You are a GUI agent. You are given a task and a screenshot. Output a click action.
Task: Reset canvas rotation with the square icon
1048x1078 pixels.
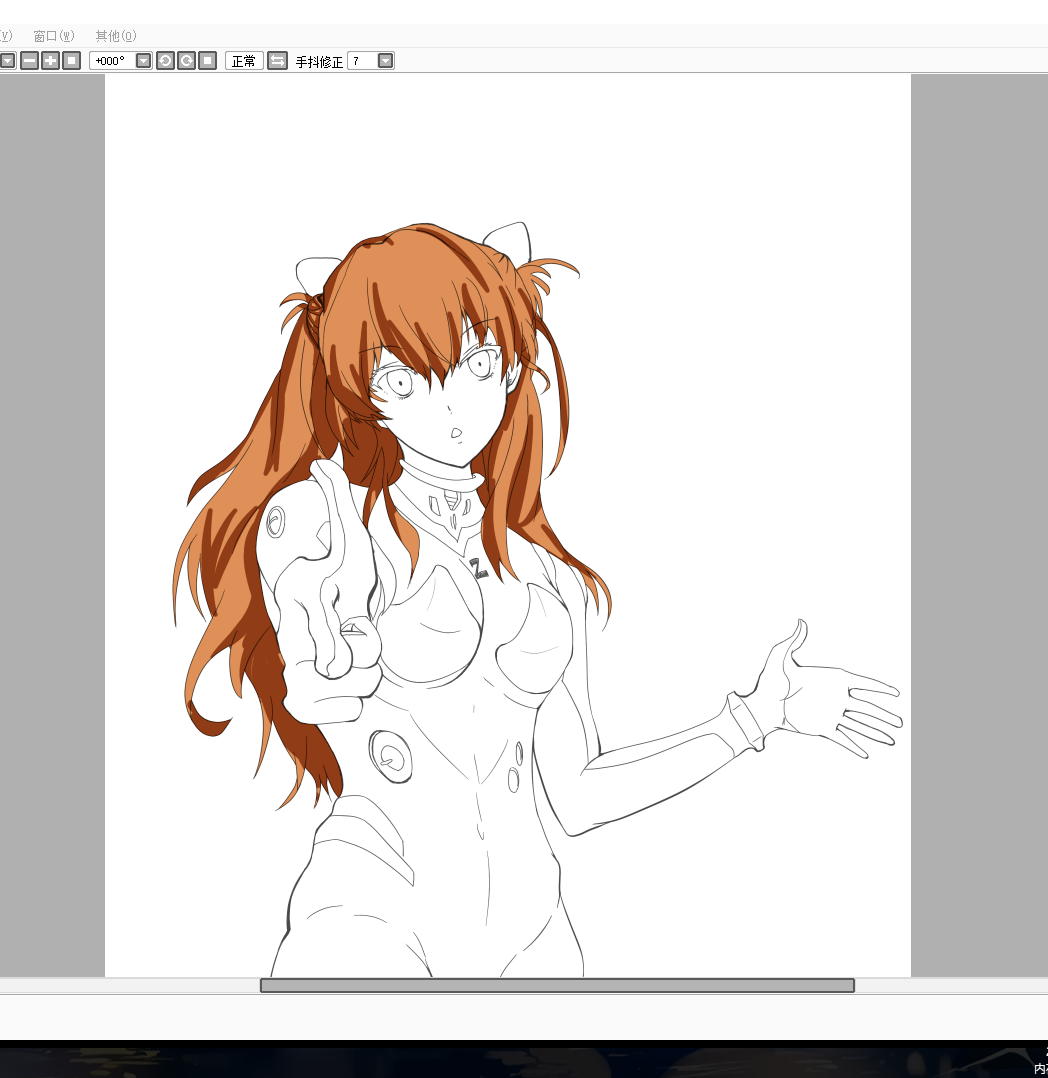click(x=208, y=61)
